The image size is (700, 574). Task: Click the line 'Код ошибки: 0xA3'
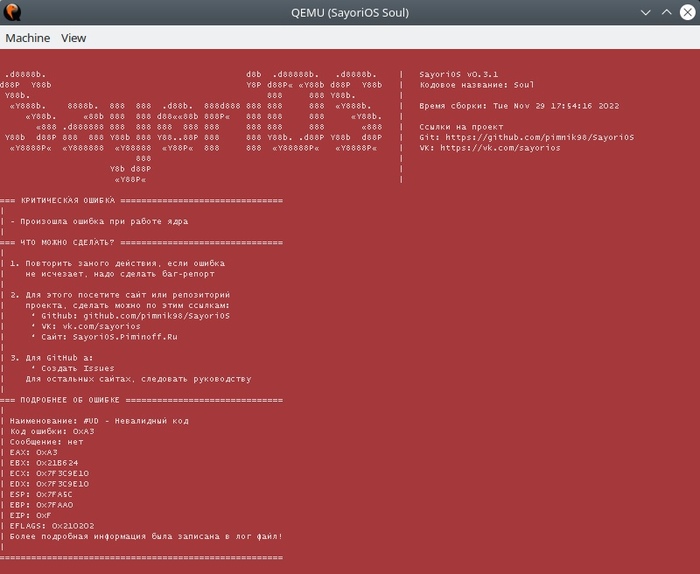52,432
